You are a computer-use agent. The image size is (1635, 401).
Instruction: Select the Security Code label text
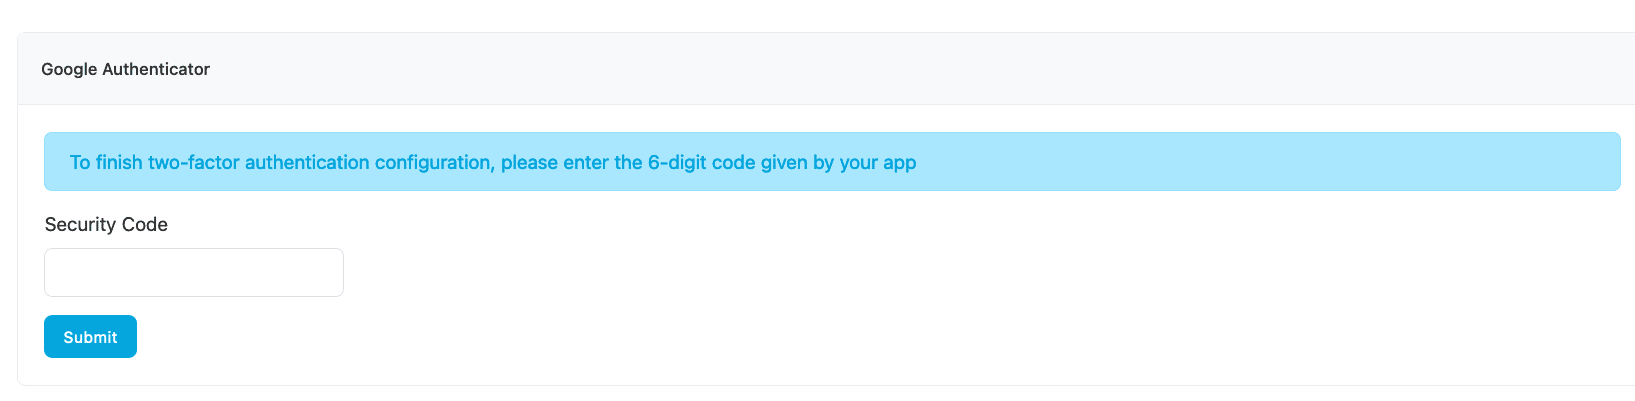106,224
